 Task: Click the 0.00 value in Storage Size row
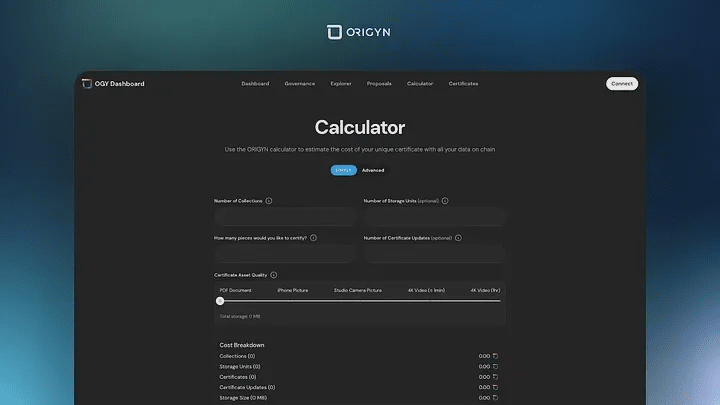(x=484, y=398)
